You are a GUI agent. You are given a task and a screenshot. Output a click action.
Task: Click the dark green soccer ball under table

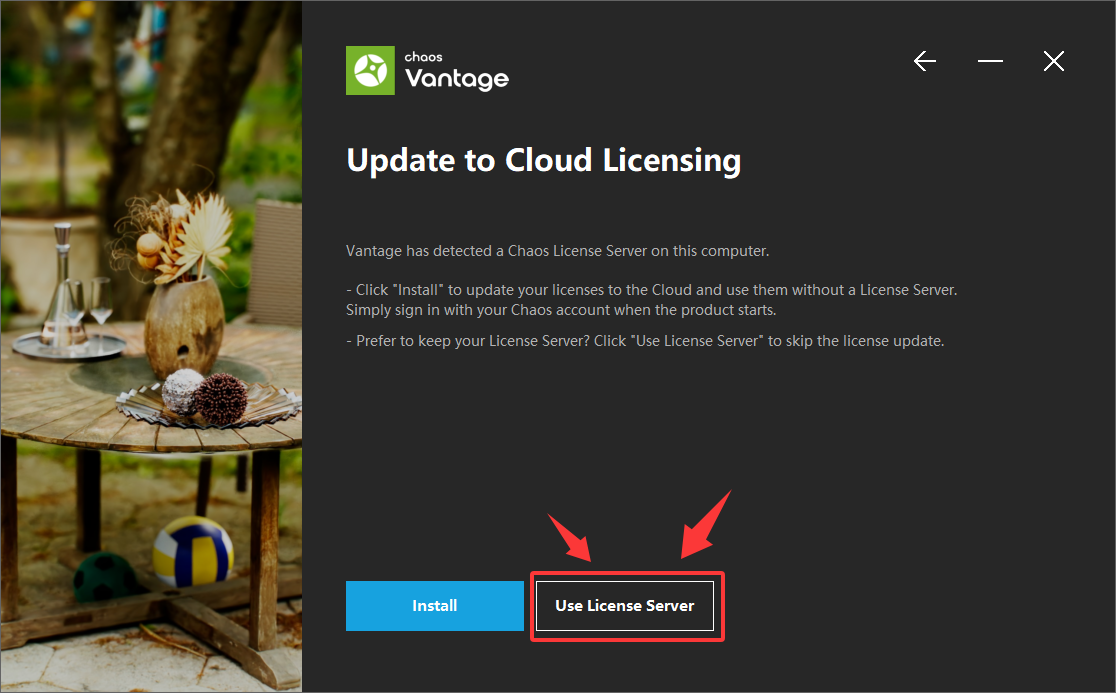[105, 577]
